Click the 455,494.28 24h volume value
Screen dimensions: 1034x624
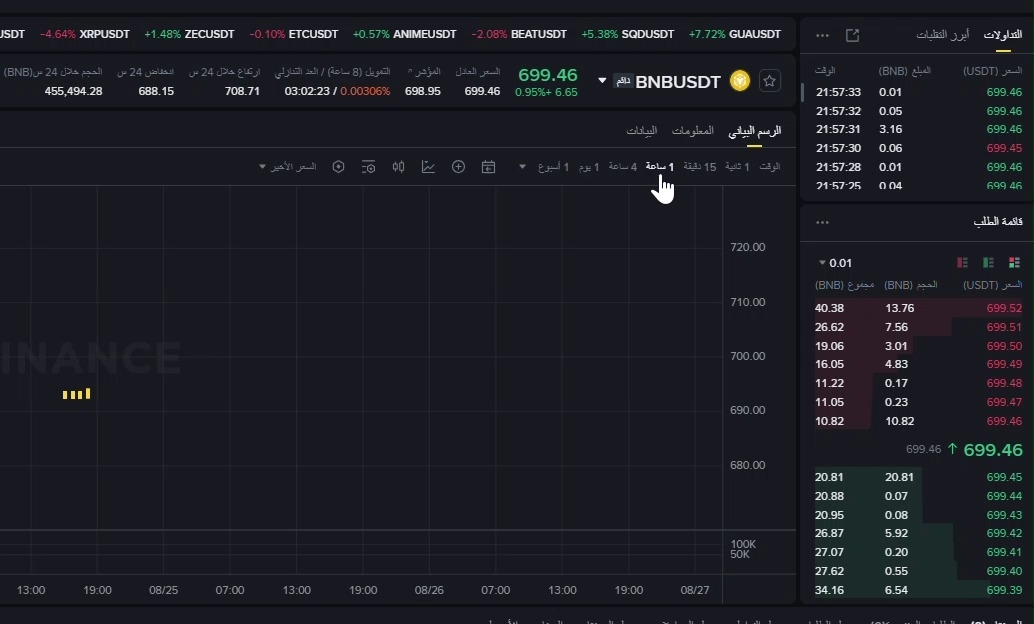tap(73, 91)
